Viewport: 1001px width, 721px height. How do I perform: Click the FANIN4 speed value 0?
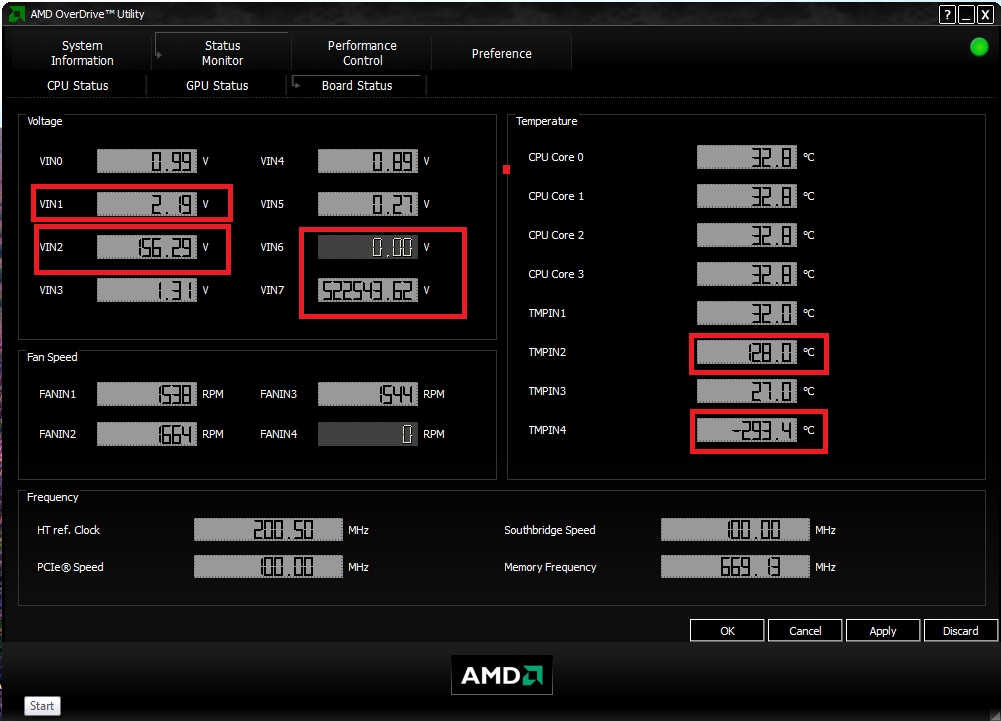tap(368, 434)
